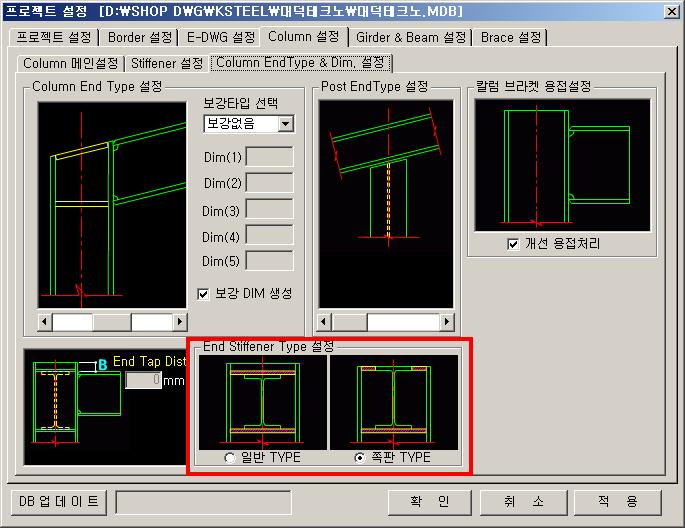This screenshot has width=685, height=528.
Task: Open the Brace 설정 tab
Action: pos(510,38)
